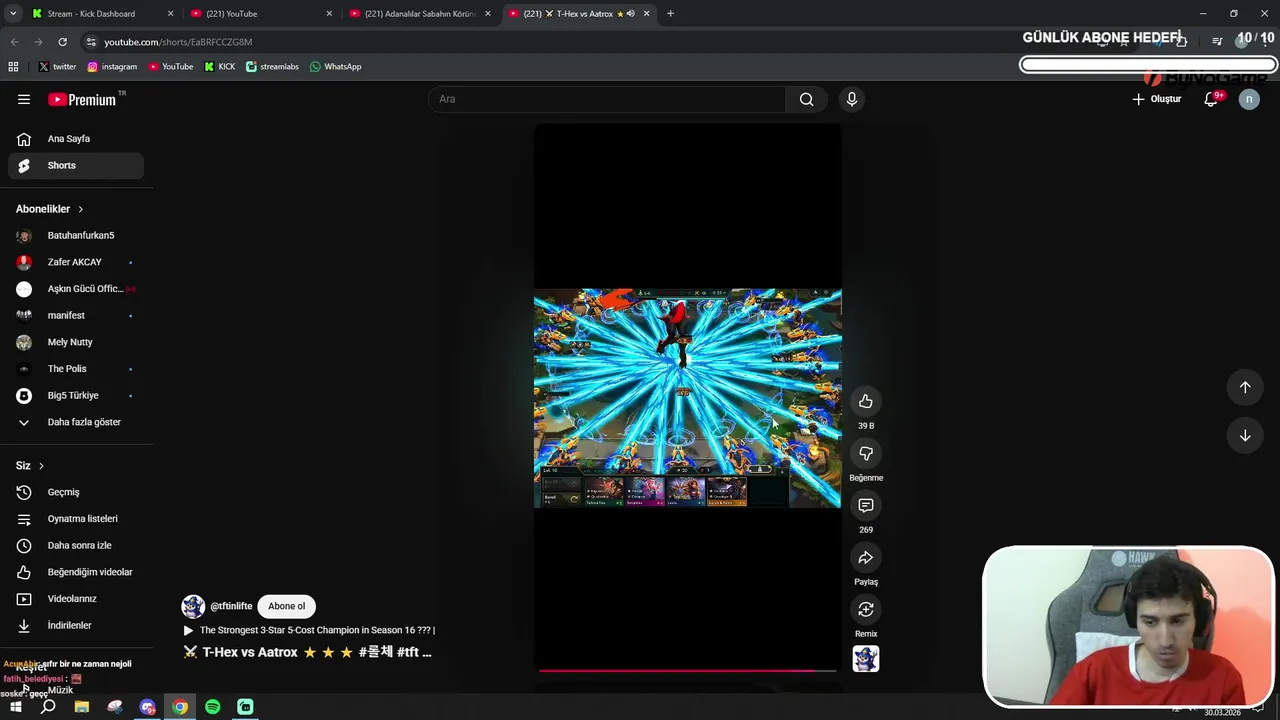Share the short via Paylaş

[866, 557]
